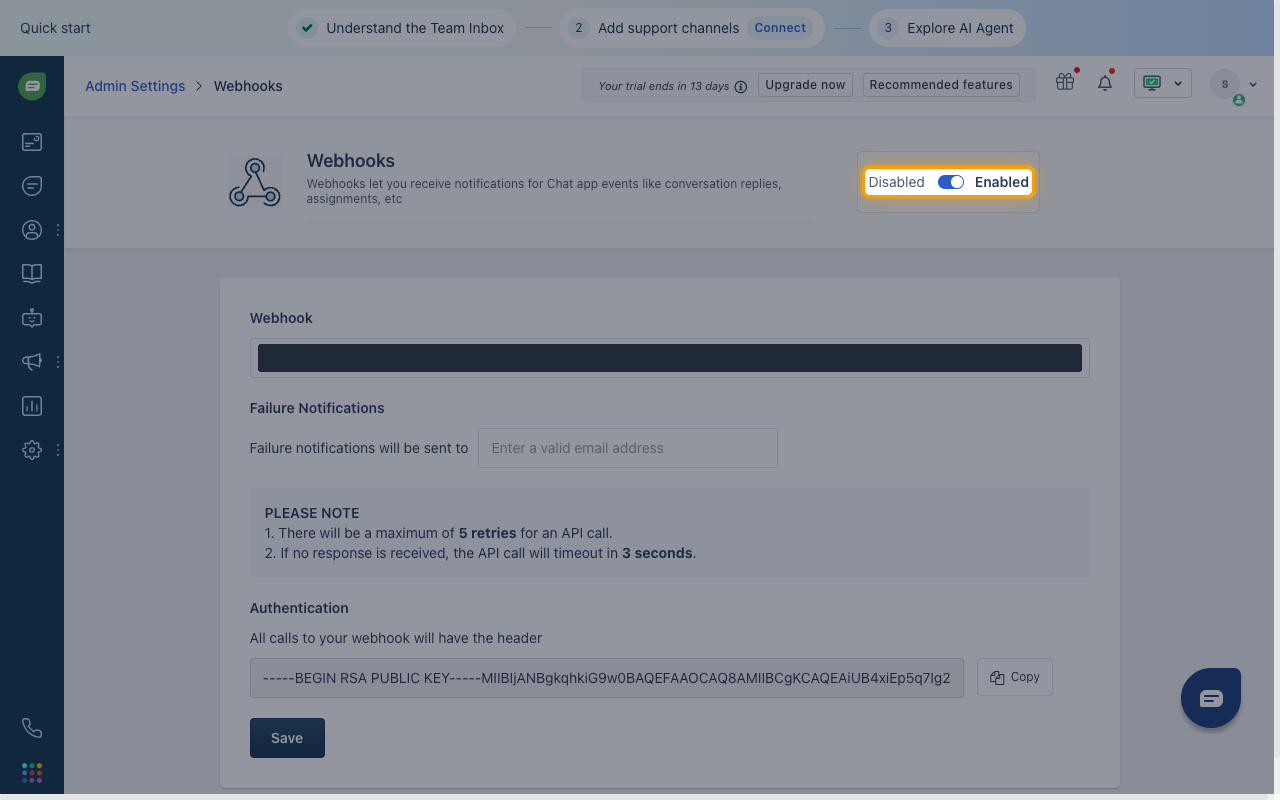Open the conversations chat bubble sidebar icon
1280x800 pixels.
tap(32, 186)
